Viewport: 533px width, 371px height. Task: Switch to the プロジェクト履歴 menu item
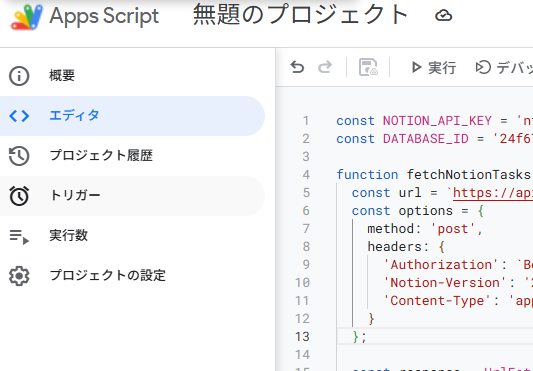(132, 156)
